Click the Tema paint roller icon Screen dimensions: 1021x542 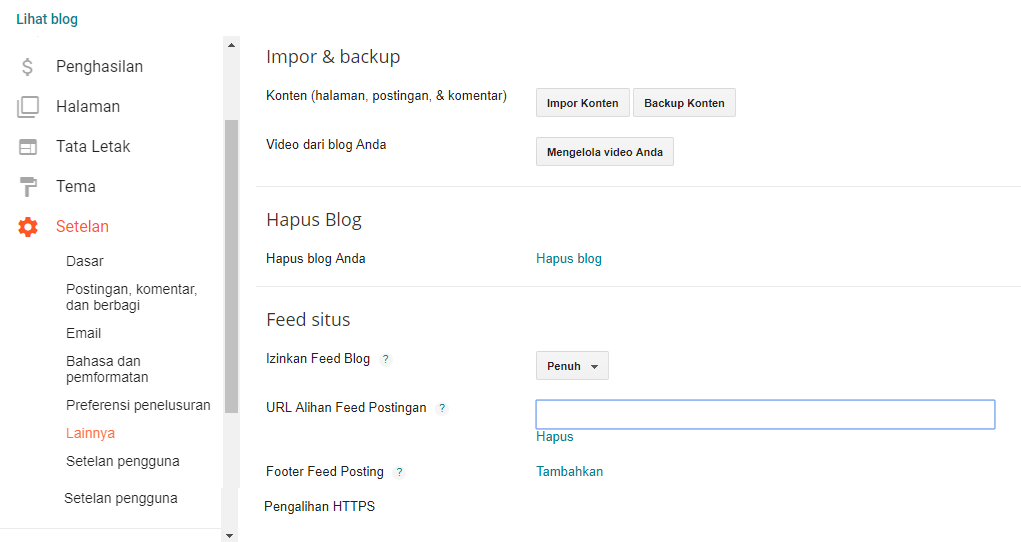pos(28,187)
